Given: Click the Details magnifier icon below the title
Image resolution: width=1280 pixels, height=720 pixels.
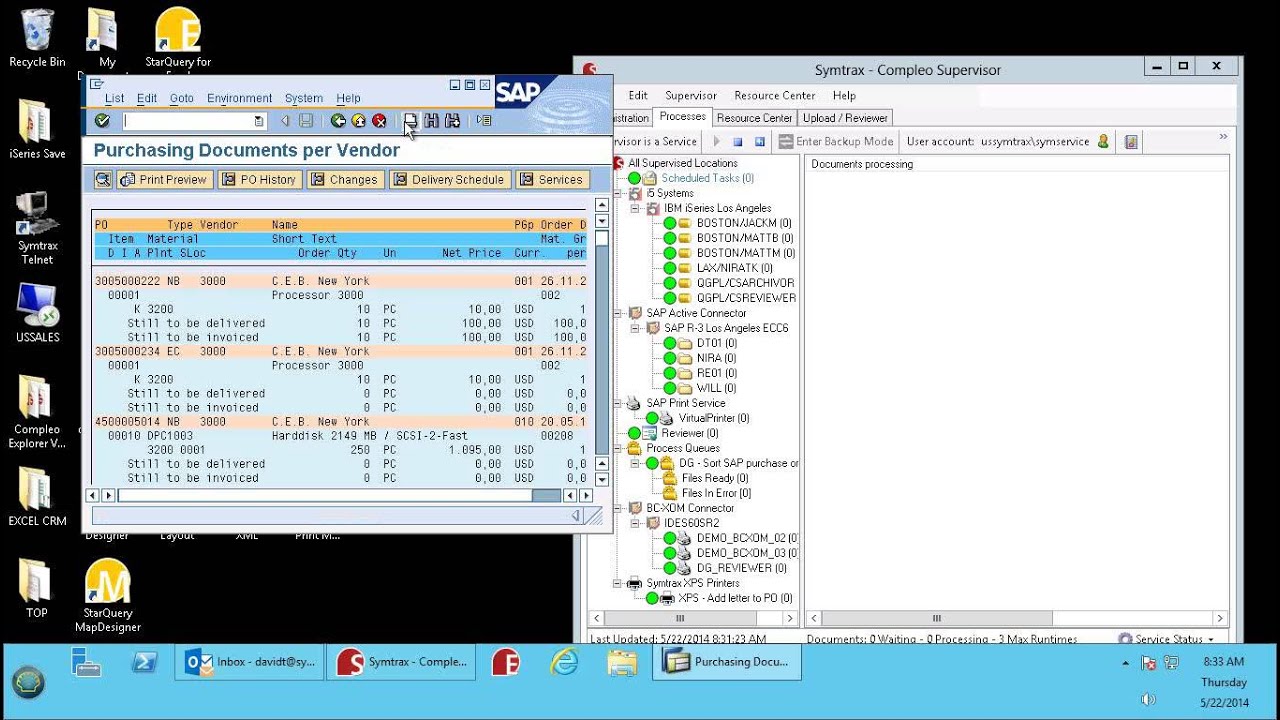Looking at the screenshot, I should (x=102, y=180).
